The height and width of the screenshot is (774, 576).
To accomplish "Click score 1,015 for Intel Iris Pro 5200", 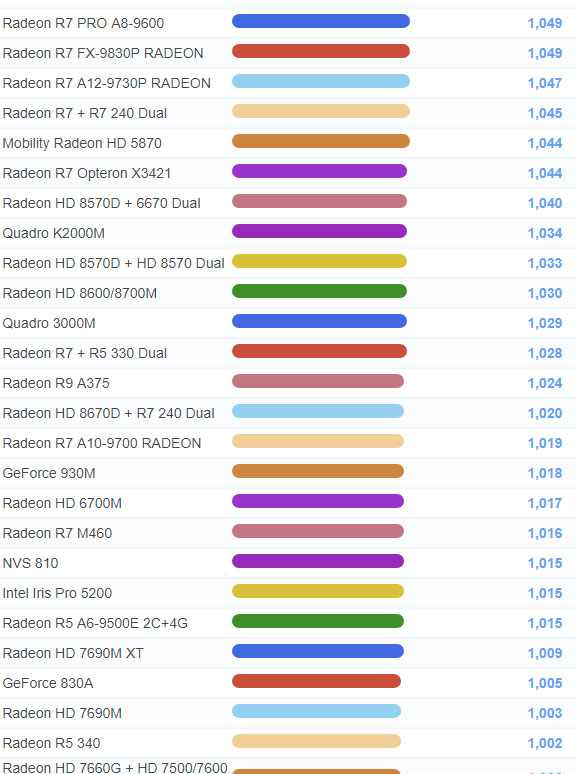I will (x=545, y=593).
